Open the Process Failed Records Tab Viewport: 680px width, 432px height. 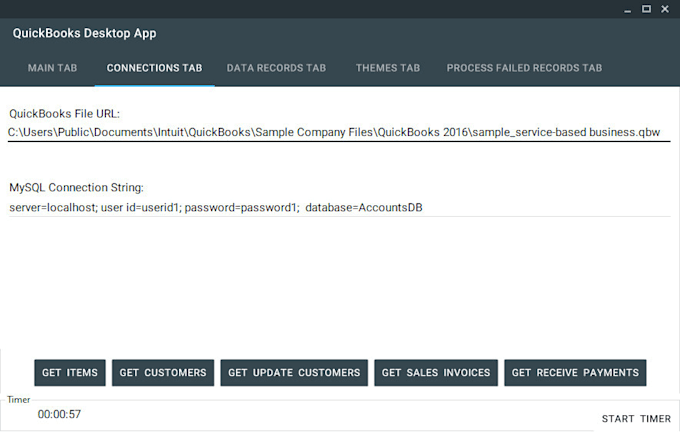tap(524, 68)
